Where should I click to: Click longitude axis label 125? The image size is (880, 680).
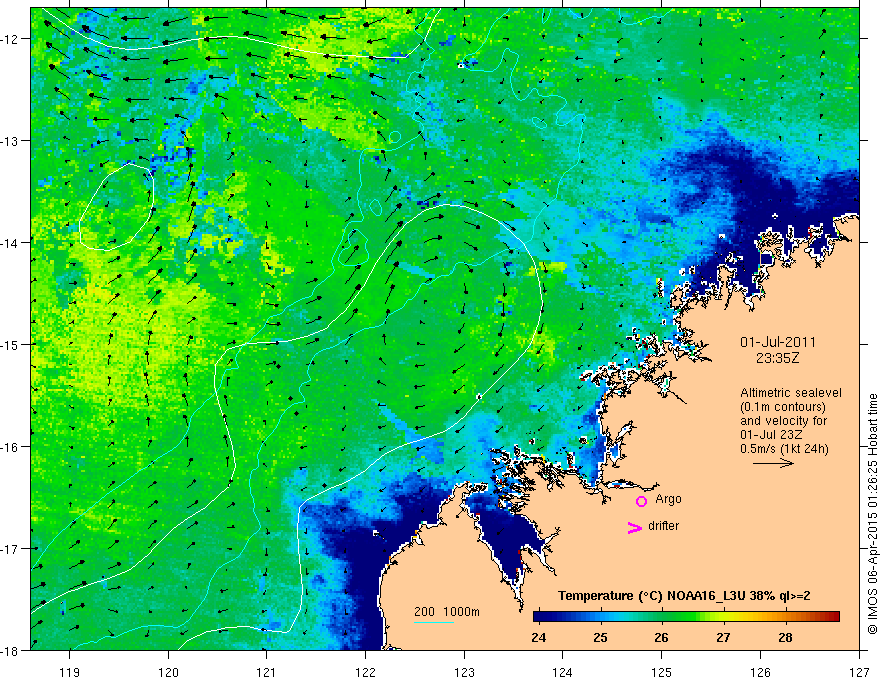pyautogui.click(x=662, y=673)
